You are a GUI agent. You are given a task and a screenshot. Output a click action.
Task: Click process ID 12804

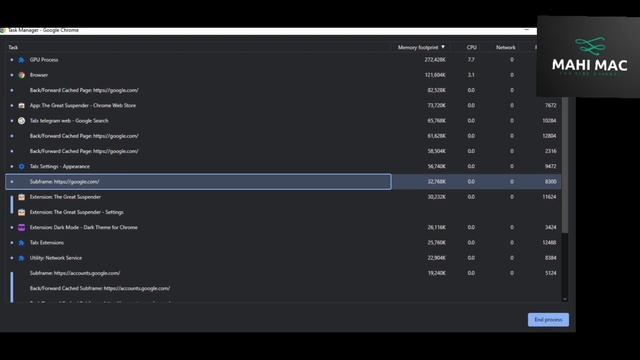(x=549, y=136)
